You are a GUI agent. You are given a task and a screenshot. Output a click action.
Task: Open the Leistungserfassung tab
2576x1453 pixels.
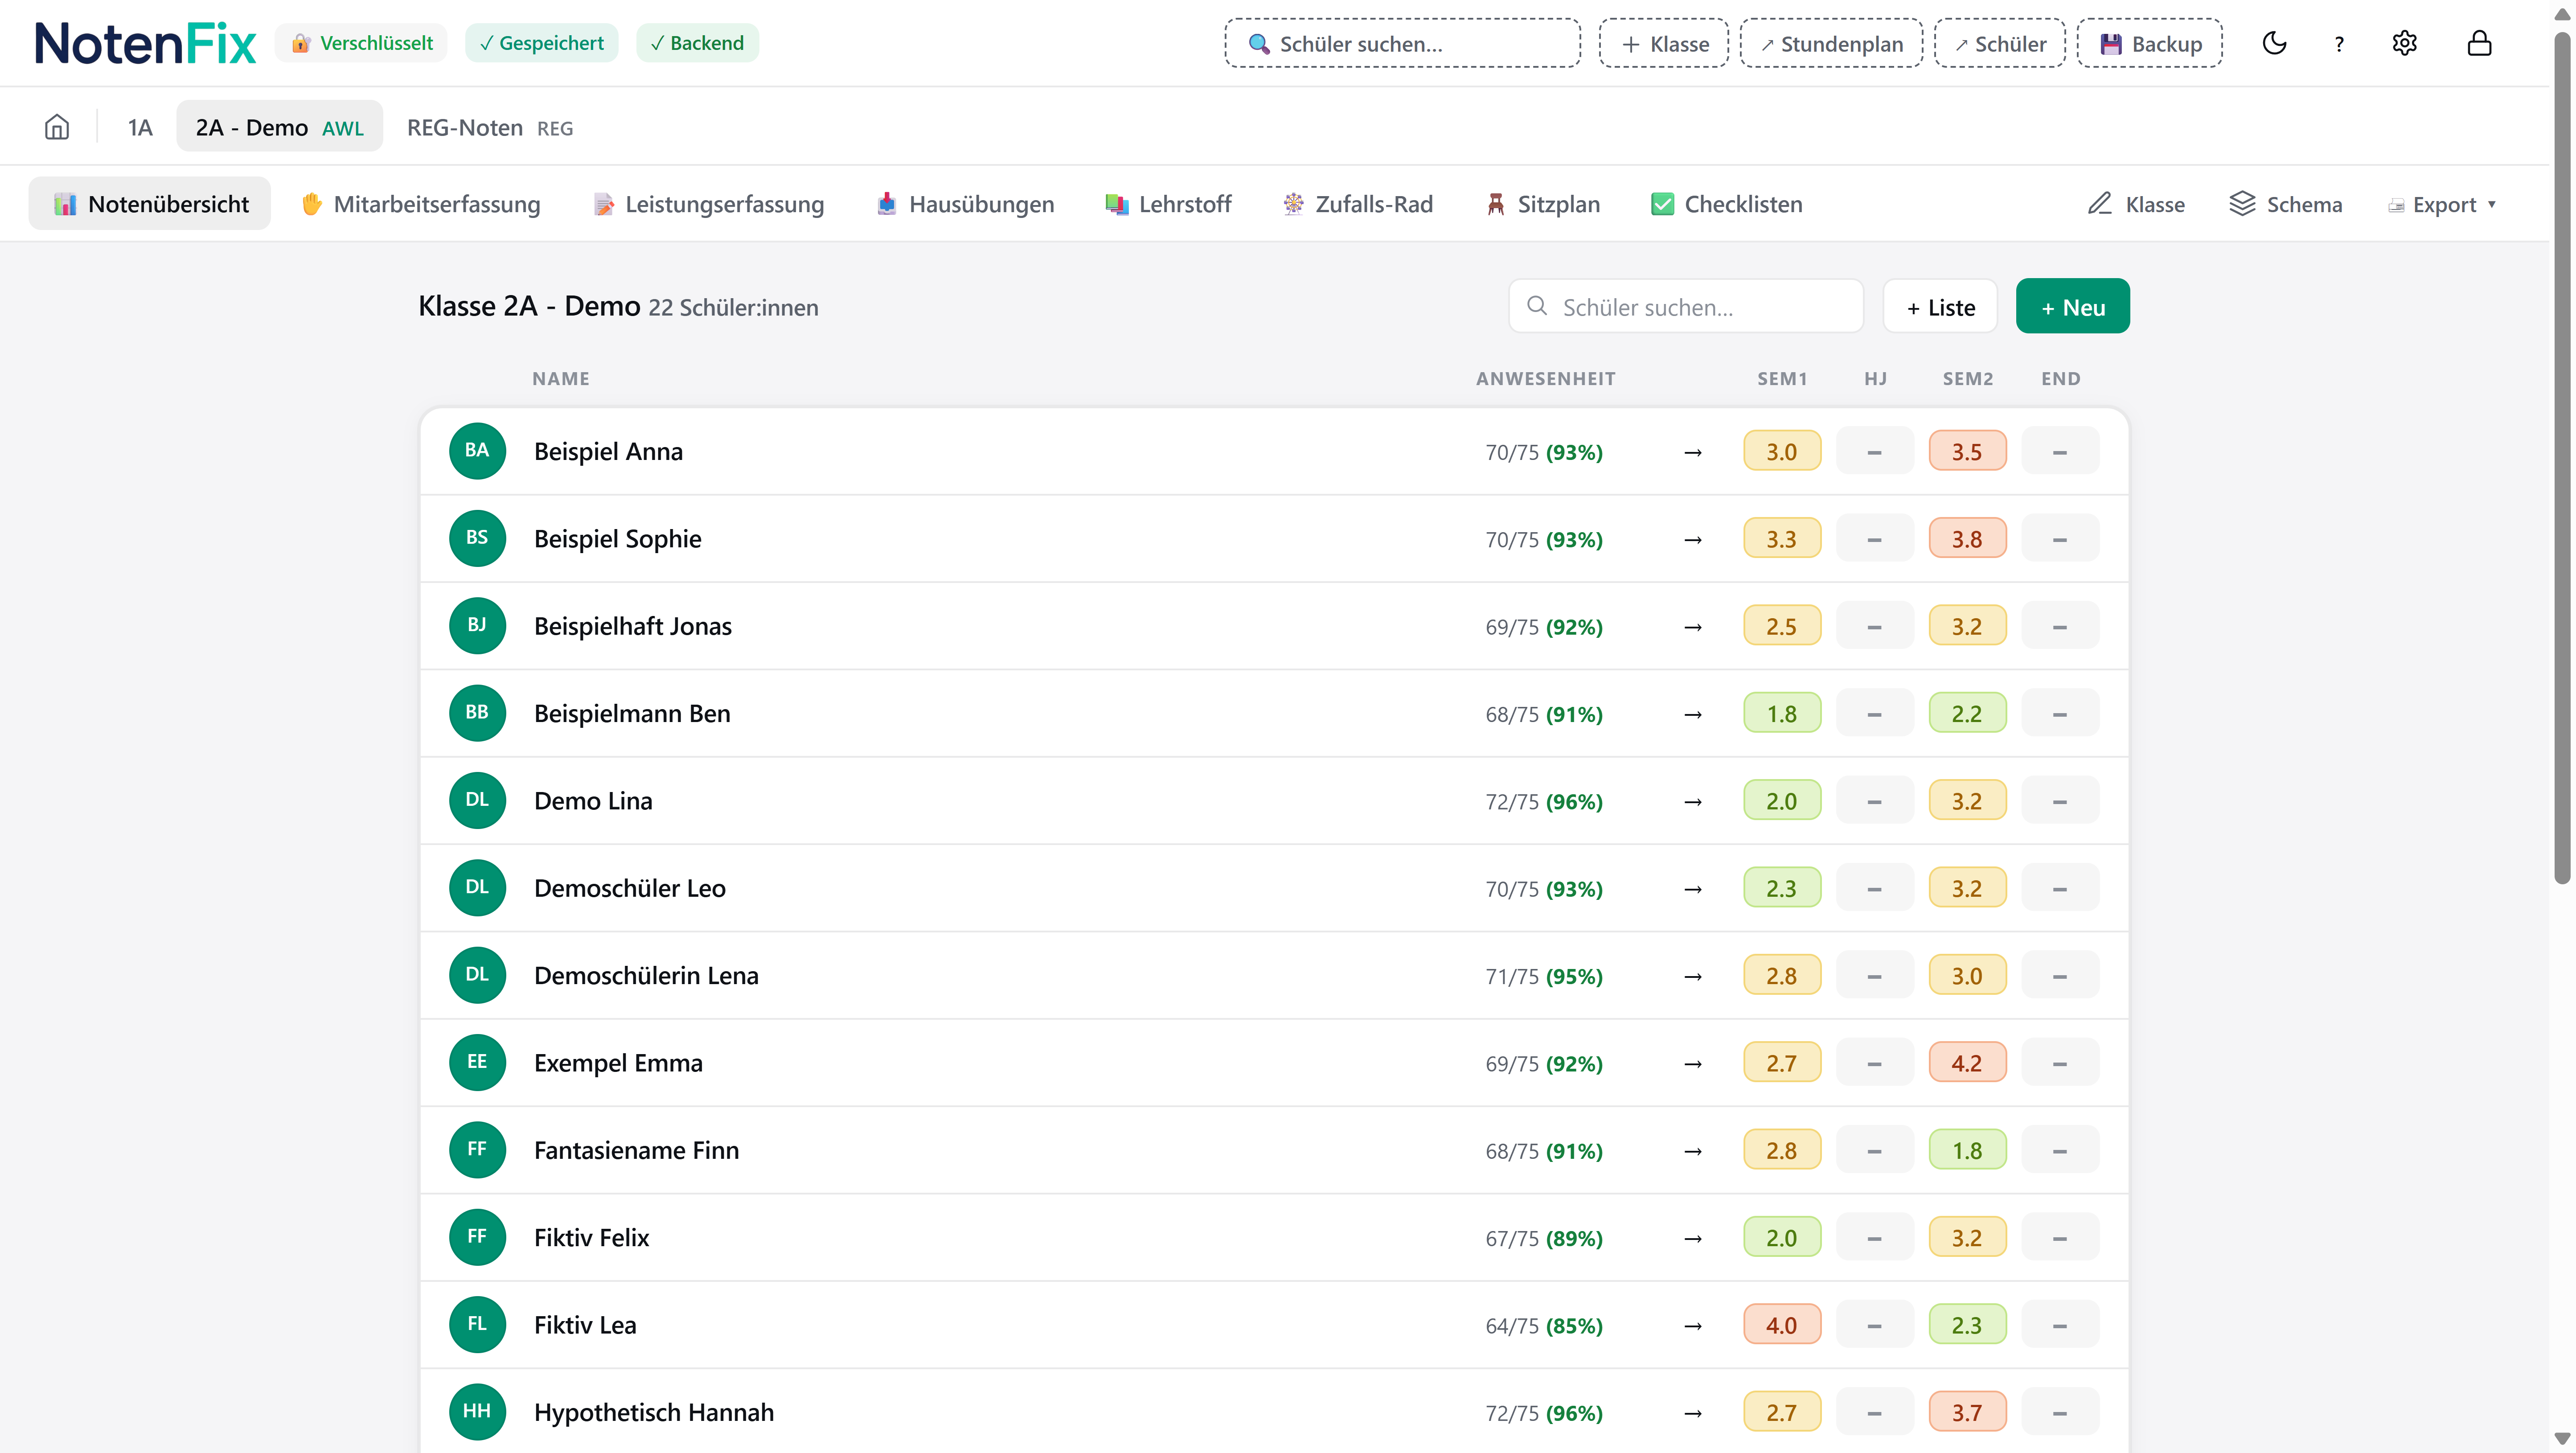pyautogui.click(x=709, y=204)
